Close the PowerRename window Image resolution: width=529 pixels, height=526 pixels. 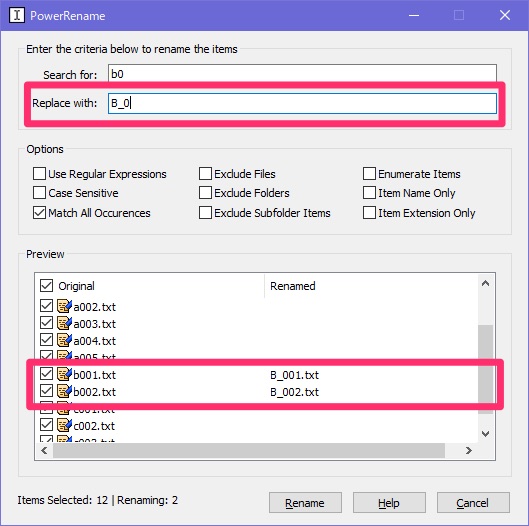(505, 15)
